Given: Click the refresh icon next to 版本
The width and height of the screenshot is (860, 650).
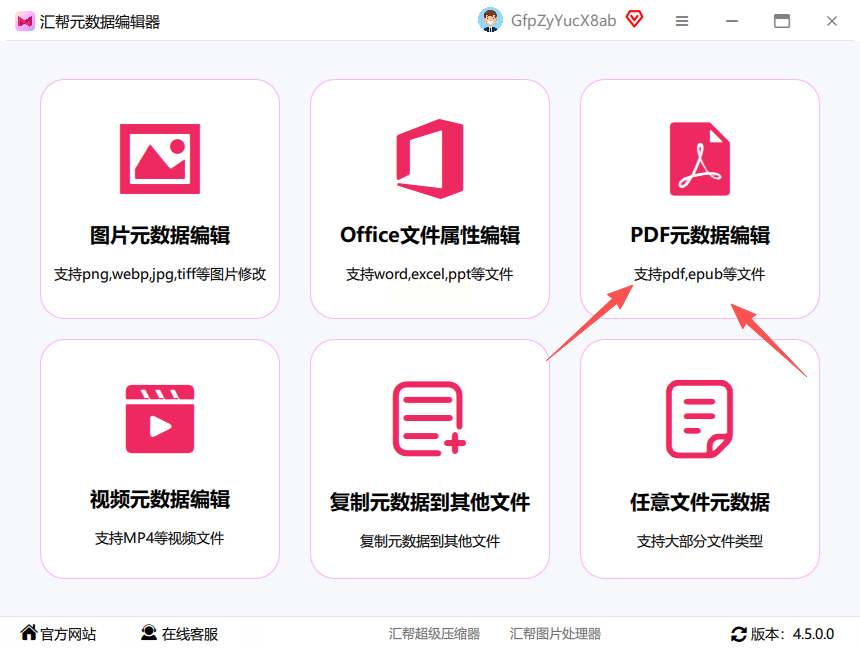Looking at the screenshot, I should coord(739,634).
